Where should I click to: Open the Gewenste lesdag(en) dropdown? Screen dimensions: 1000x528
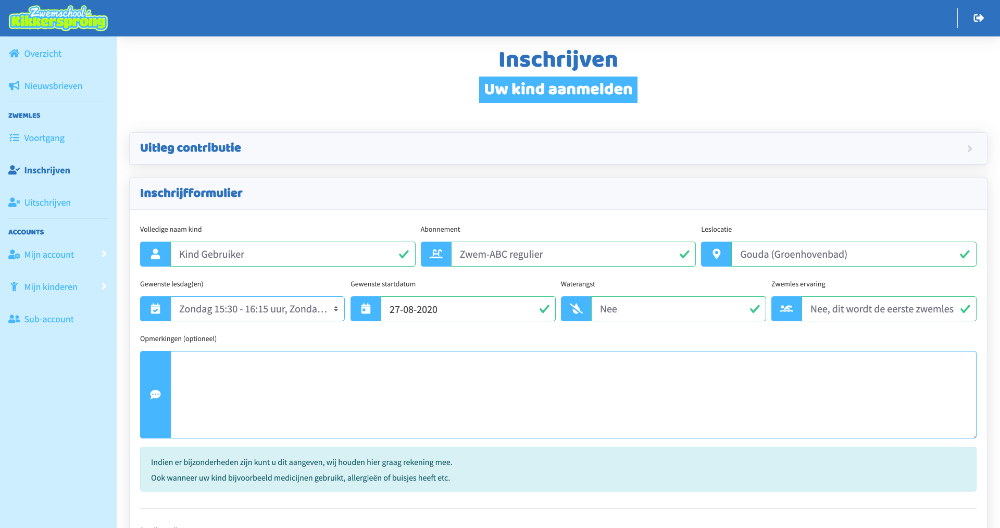[257, 309]
